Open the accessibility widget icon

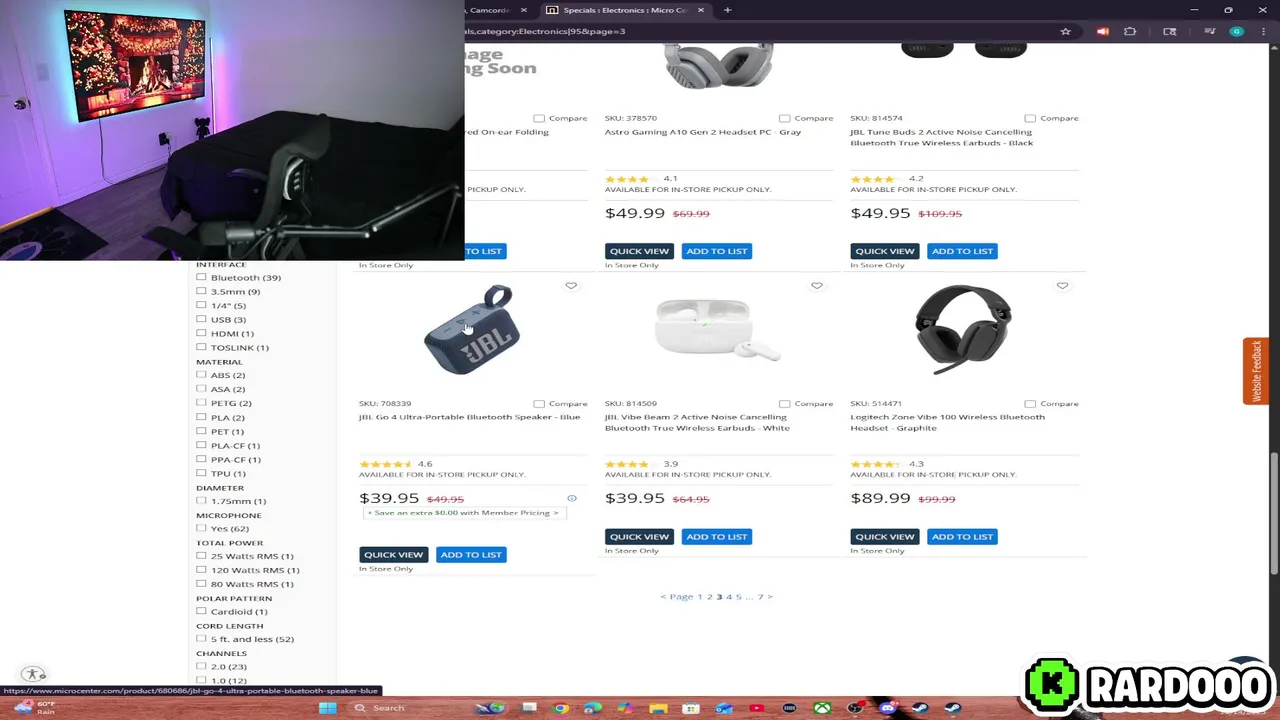coord(33,674)
